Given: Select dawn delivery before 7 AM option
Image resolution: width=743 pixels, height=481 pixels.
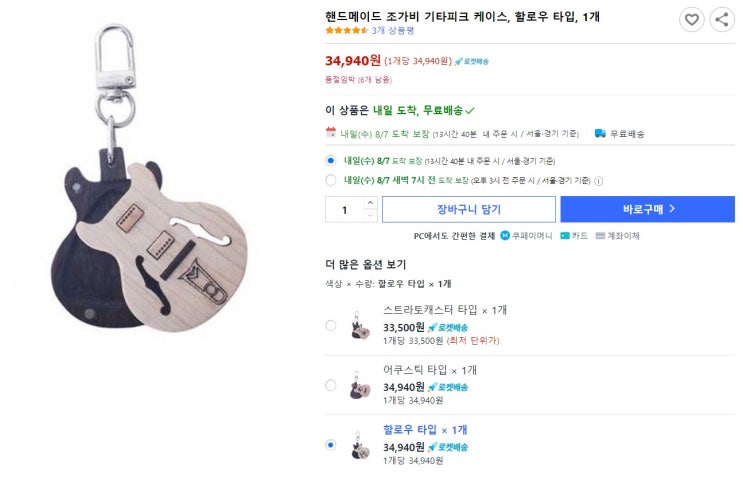Looking at the screenshot, I should (331, 181).
